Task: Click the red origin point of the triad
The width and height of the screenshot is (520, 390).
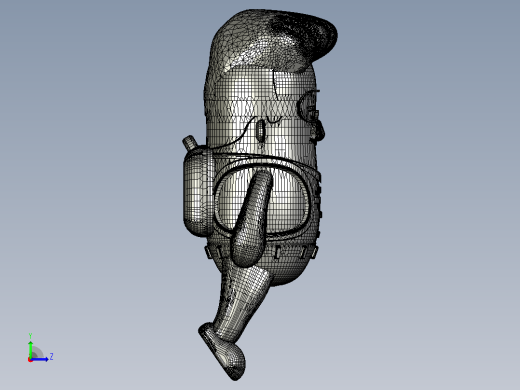Action: (x=30, y=360)
